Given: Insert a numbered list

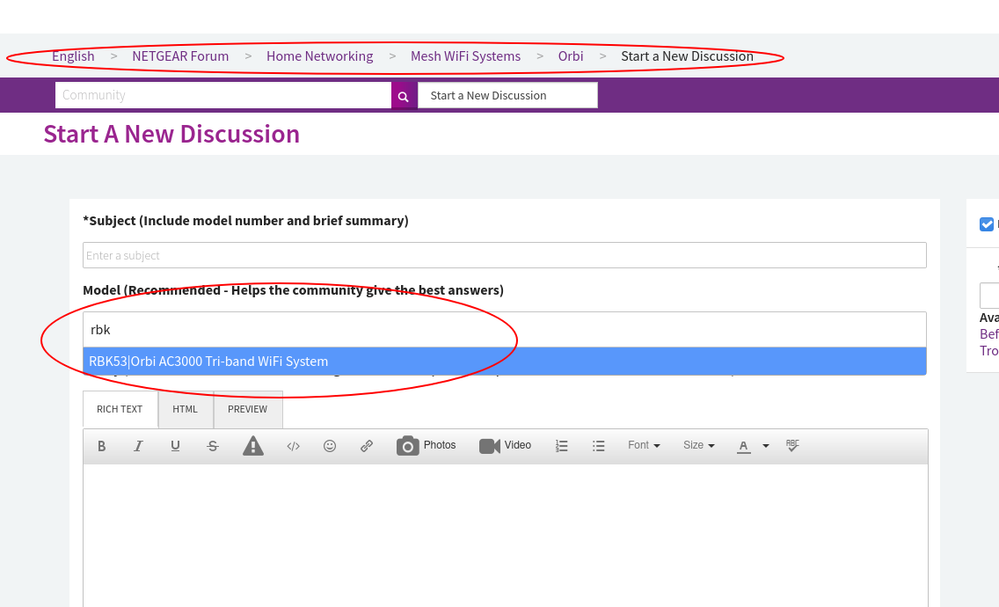Looking at the screenshot, I should tap(562, 446).
